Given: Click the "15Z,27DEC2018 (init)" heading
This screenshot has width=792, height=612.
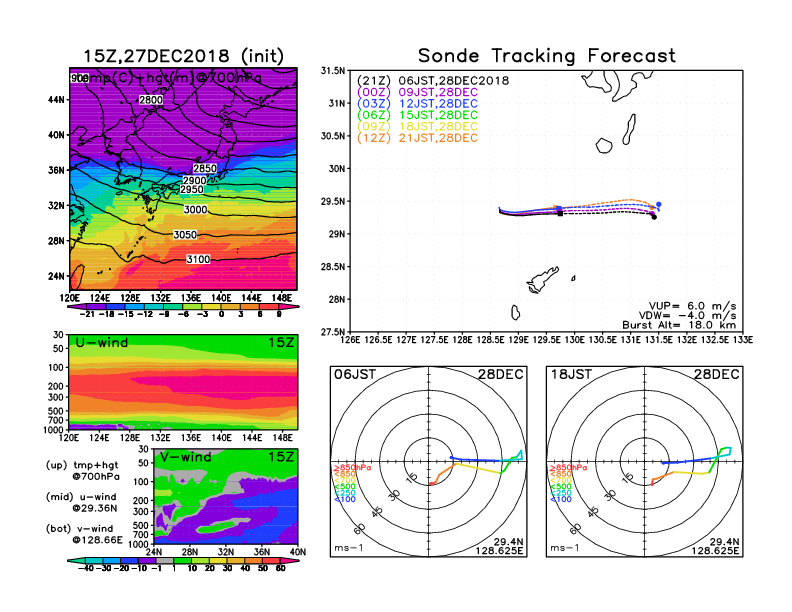Looking at the screenshot, I should point(183,56).
